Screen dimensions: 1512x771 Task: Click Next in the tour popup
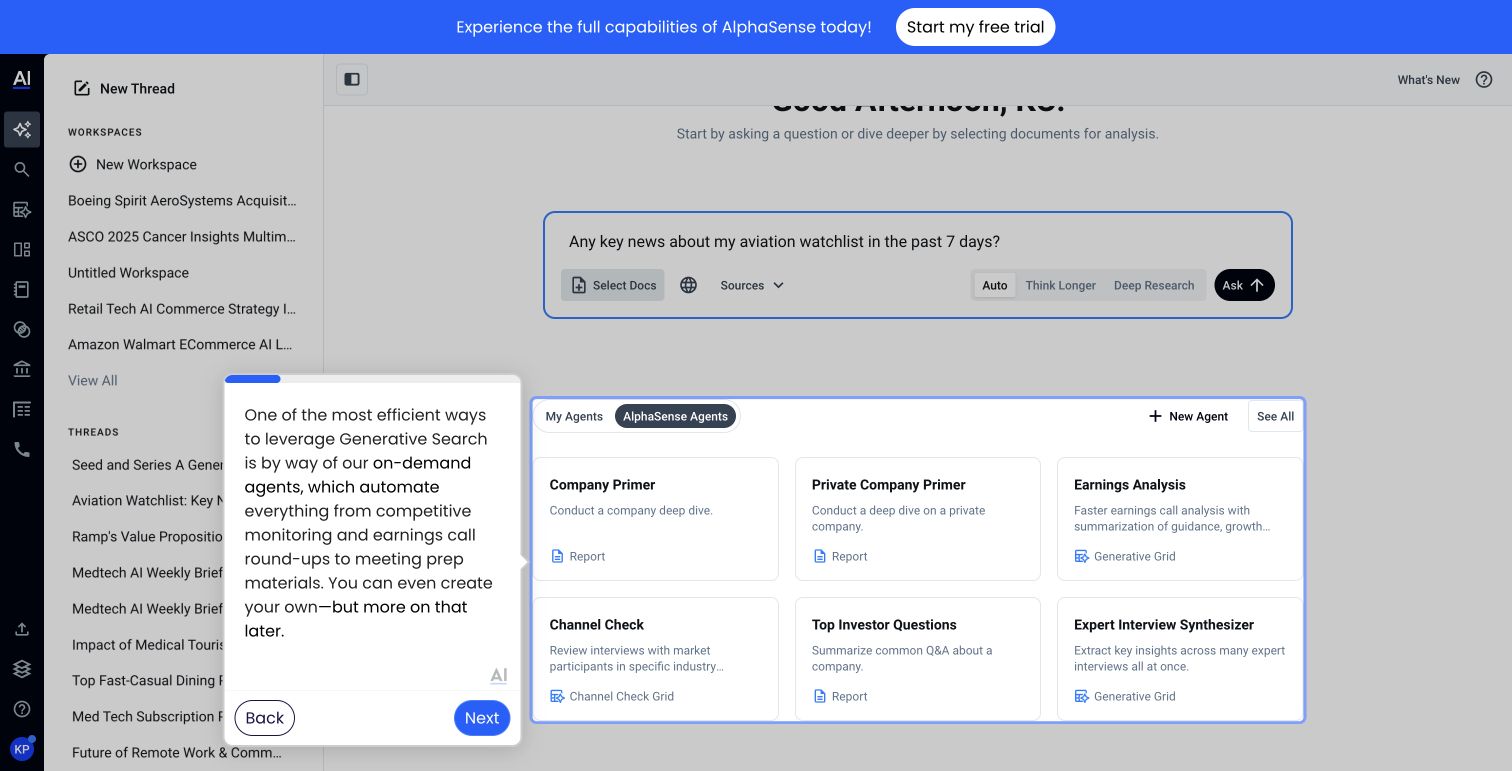[x=482, y=718]
